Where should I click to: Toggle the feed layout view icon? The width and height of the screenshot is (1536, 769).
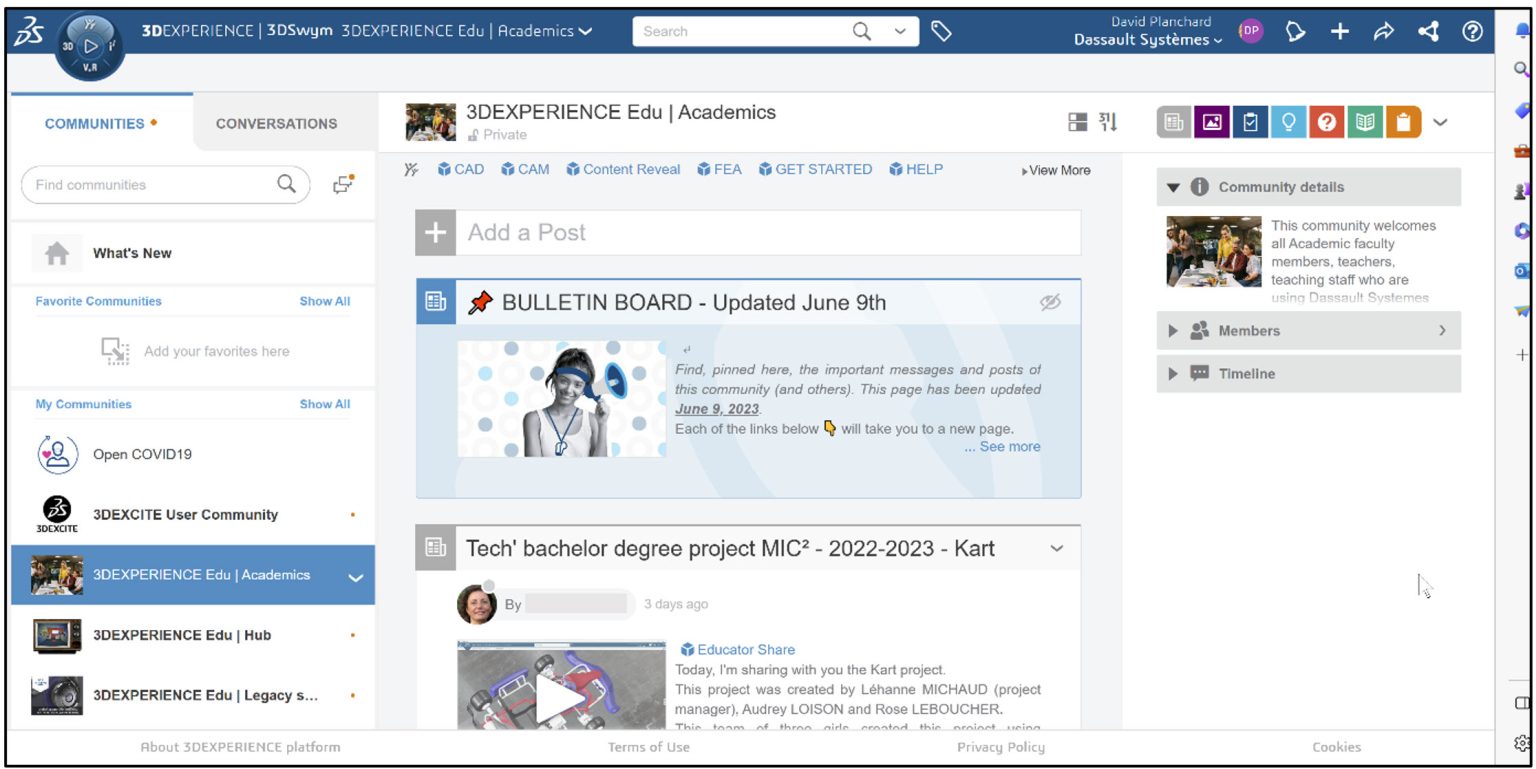pyautogui.click(x=1077, y=122)
